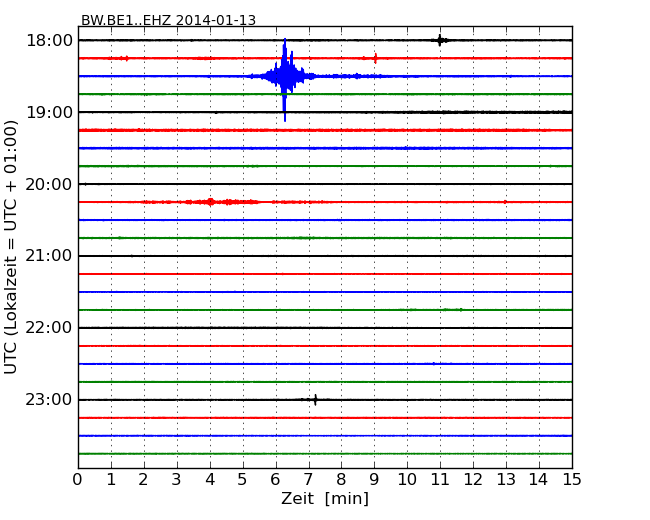Click the 23:00 y-axis tick label
The height and width of the screenshot is (520, 650).
[49, 400]
